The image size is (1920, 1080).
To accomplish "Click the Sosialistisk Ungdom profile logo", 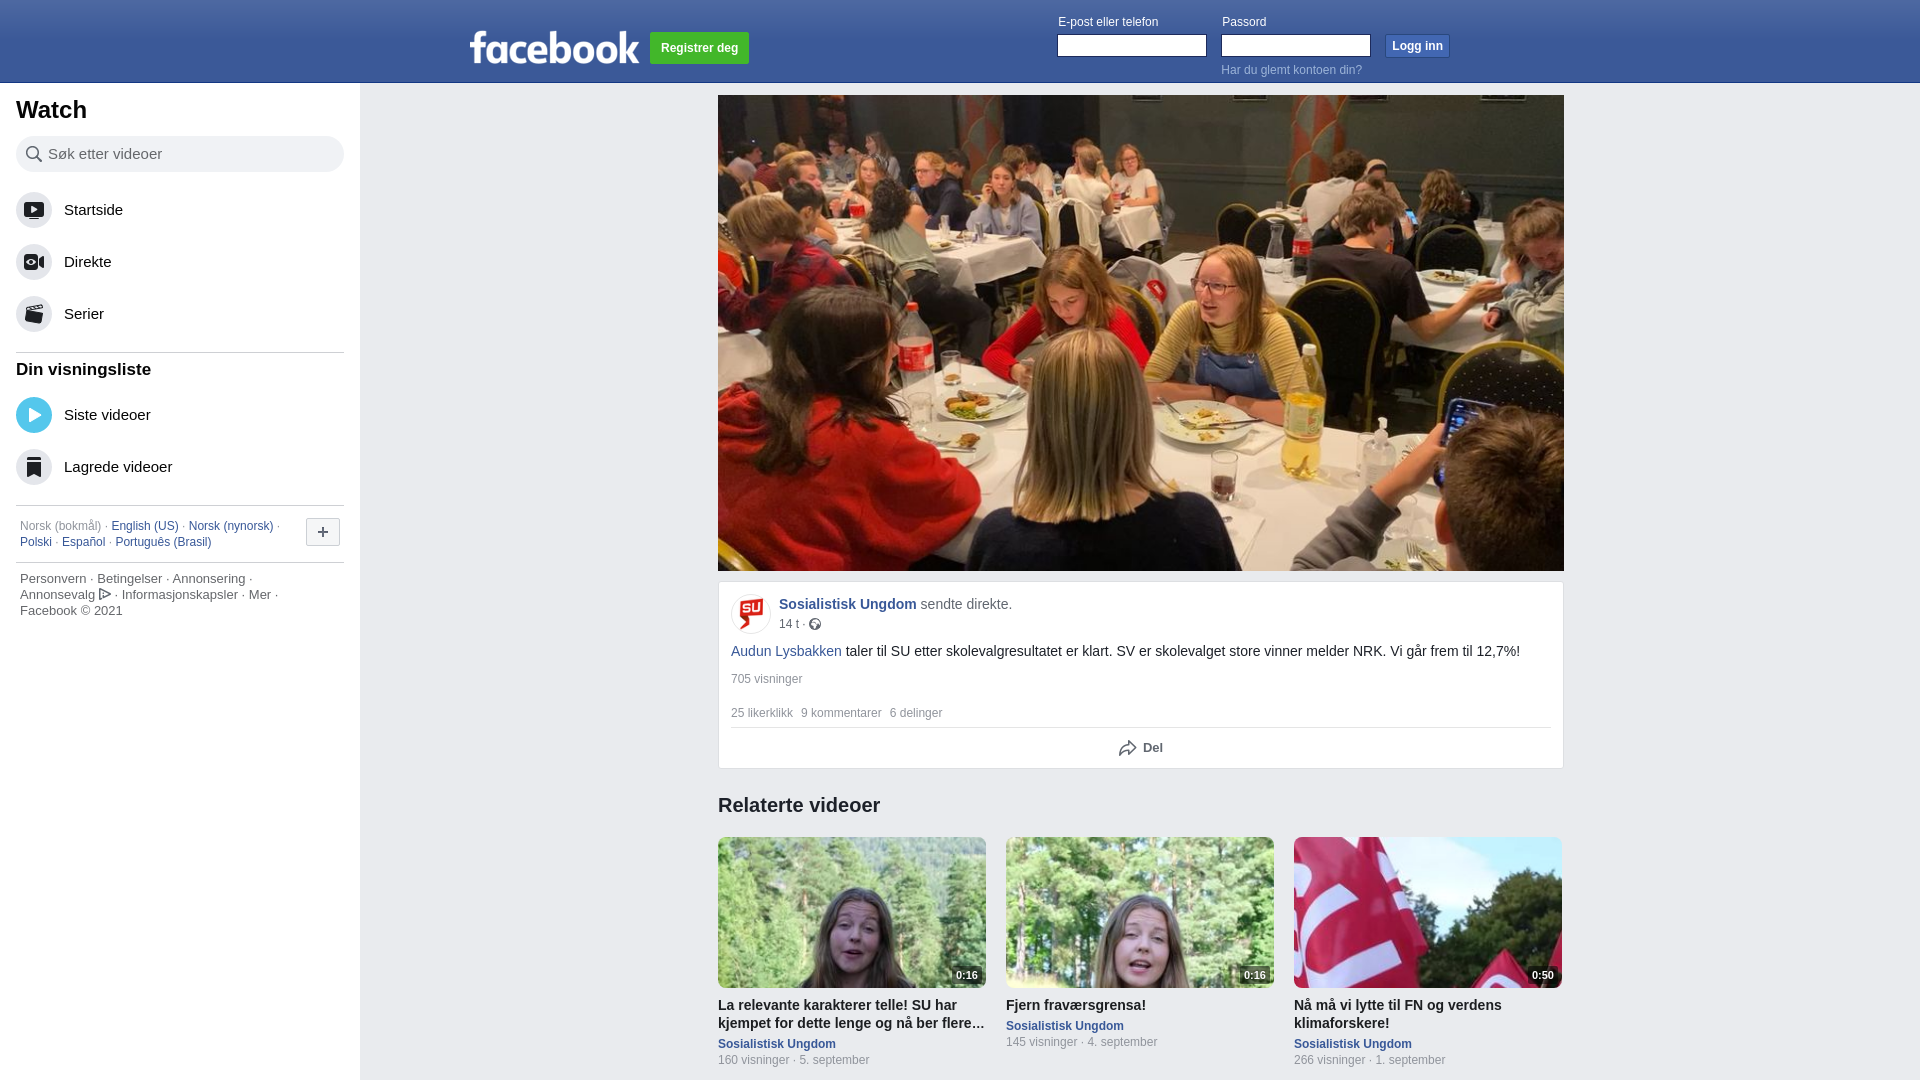I will tap(751, 613).
